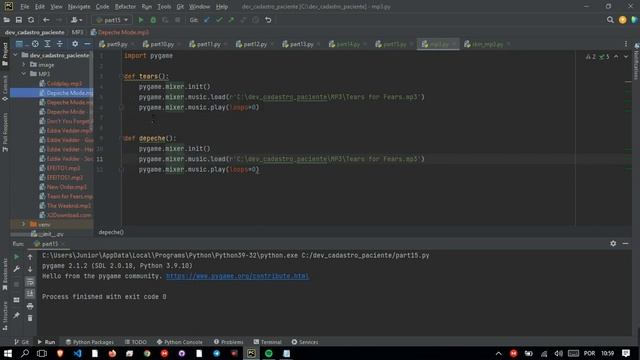
Task: Hide the Project tool window
Action: tap(87, 44)
